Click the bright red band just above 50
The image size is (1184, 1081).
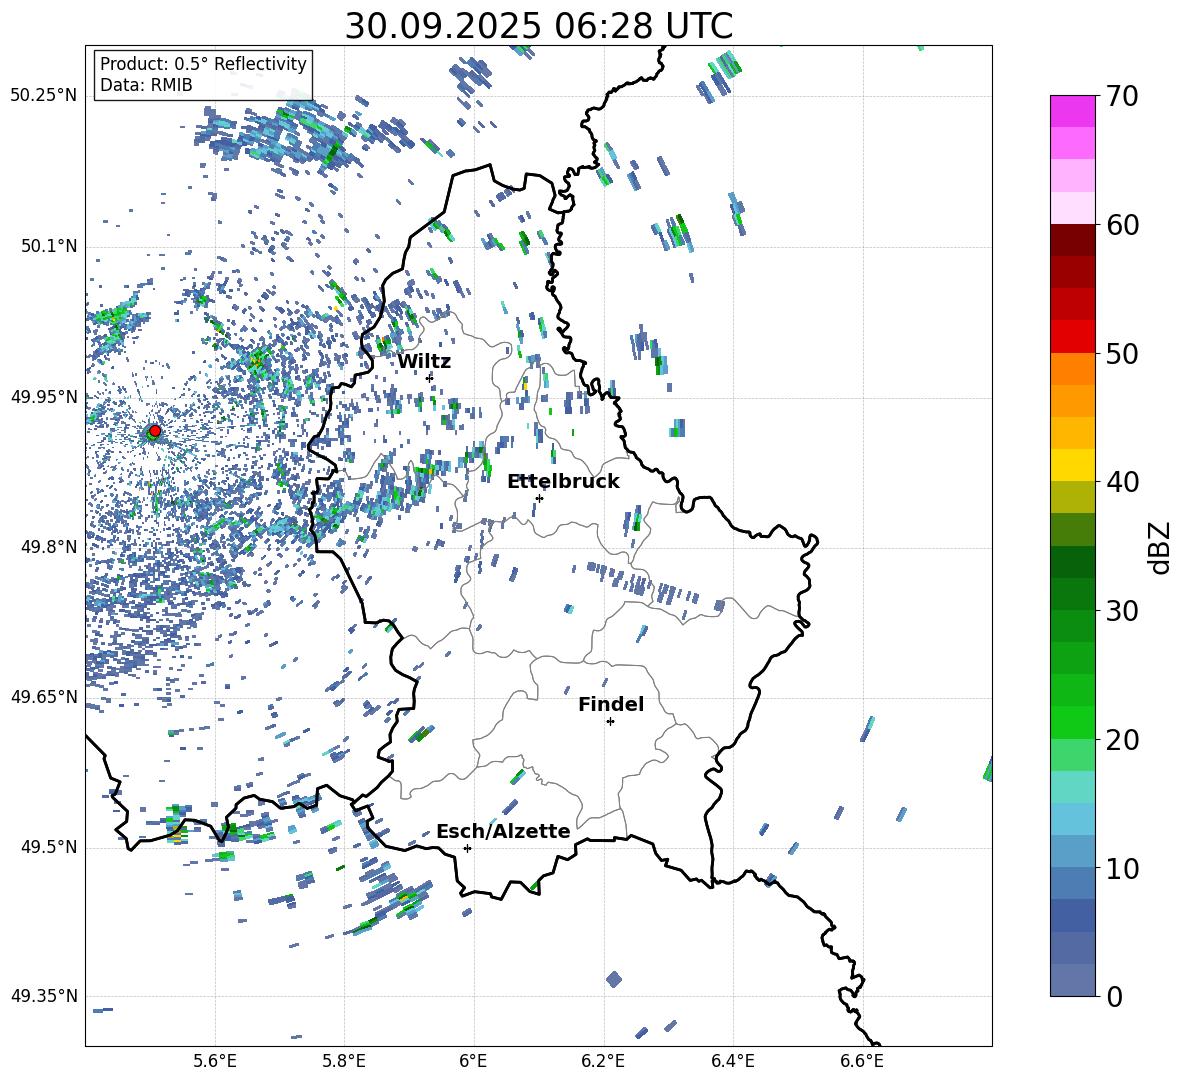click(x=1072, y=337)
